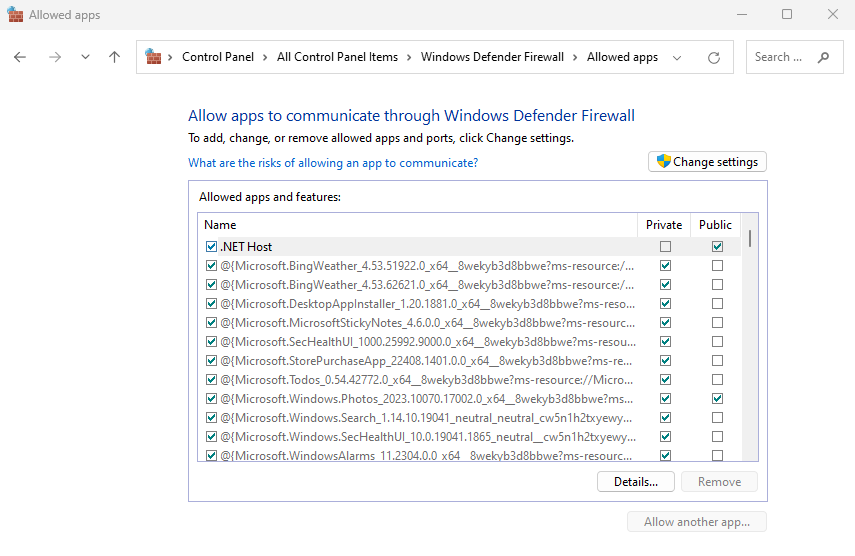Open Details for selected app
The width and height of the screenshot is (855, 556).
636,482
